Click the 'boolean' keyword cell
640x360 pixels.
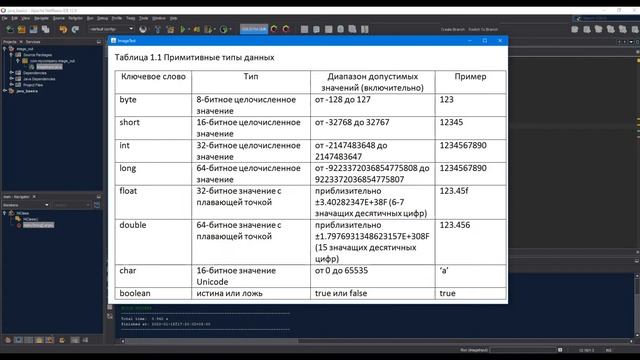point(153,293)
